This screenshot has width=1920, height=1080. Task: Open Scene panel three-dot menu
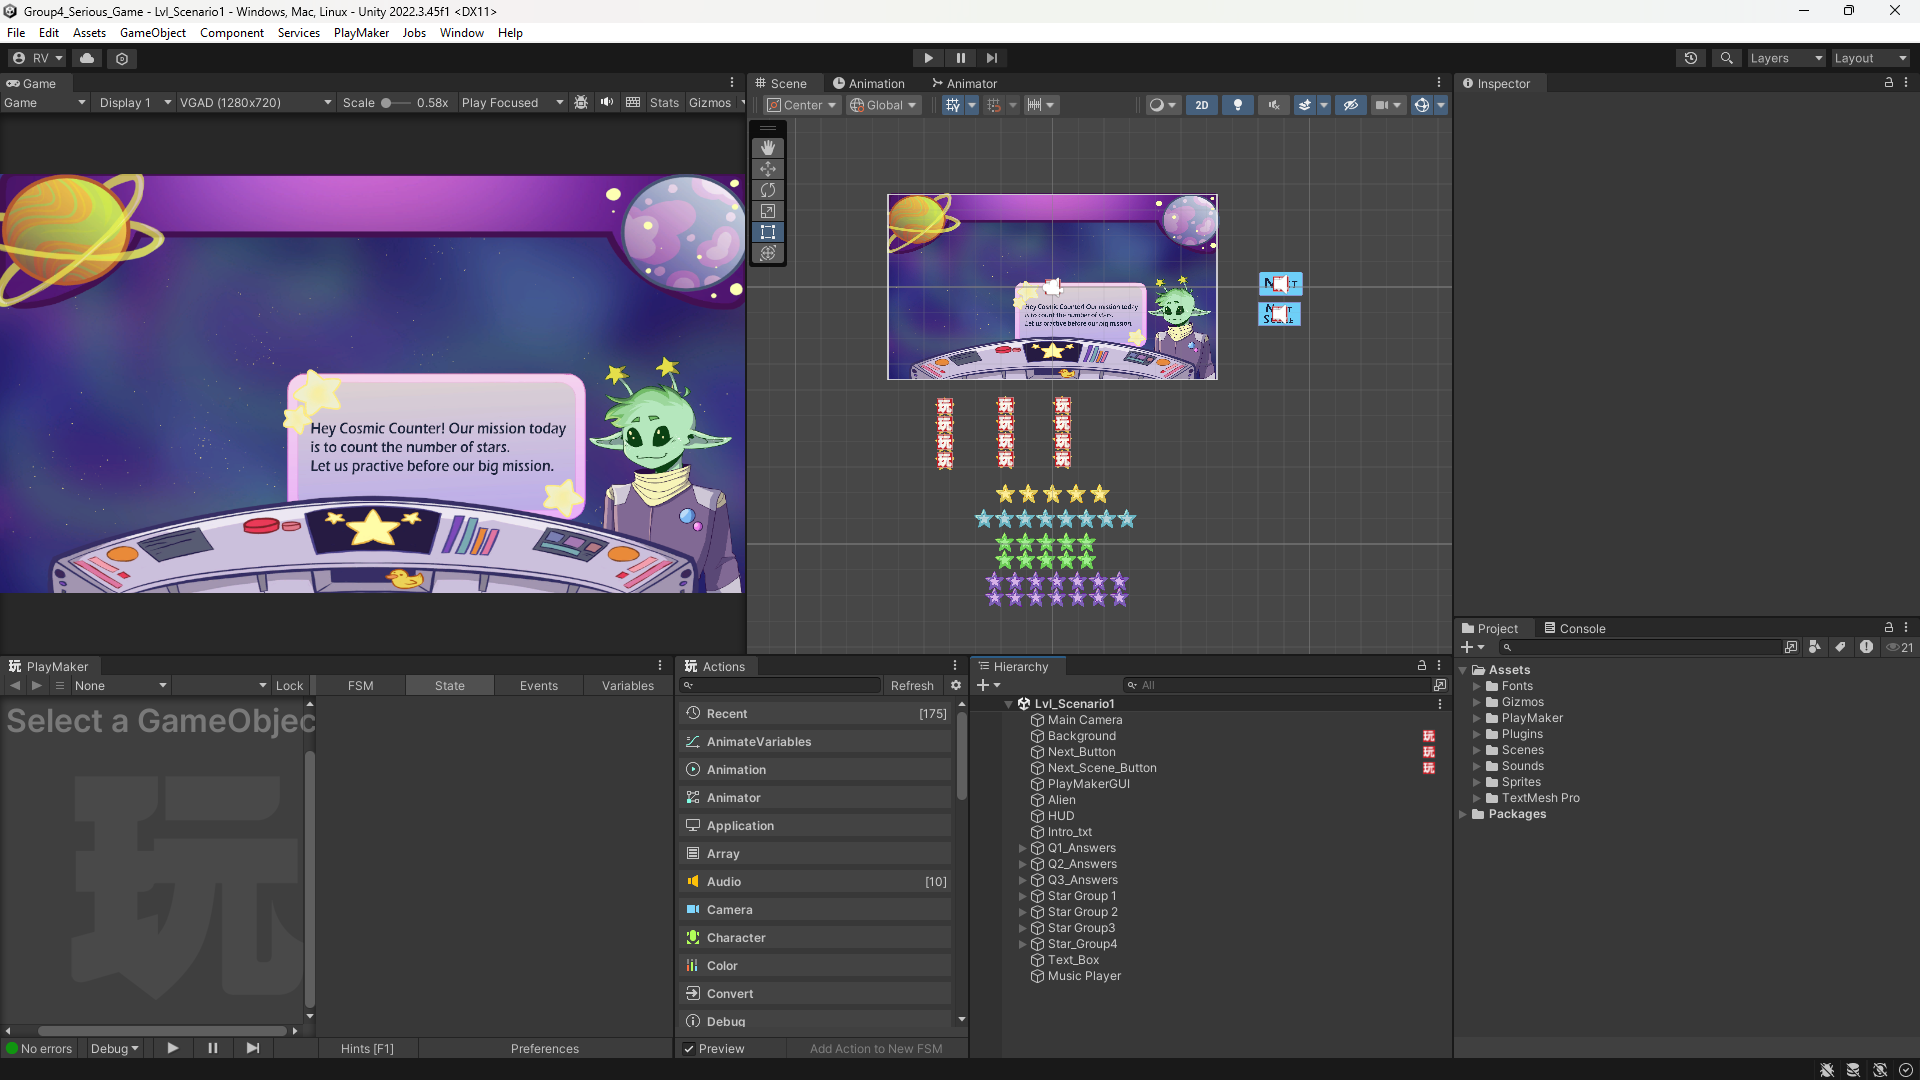click(x=1439, y=83)
